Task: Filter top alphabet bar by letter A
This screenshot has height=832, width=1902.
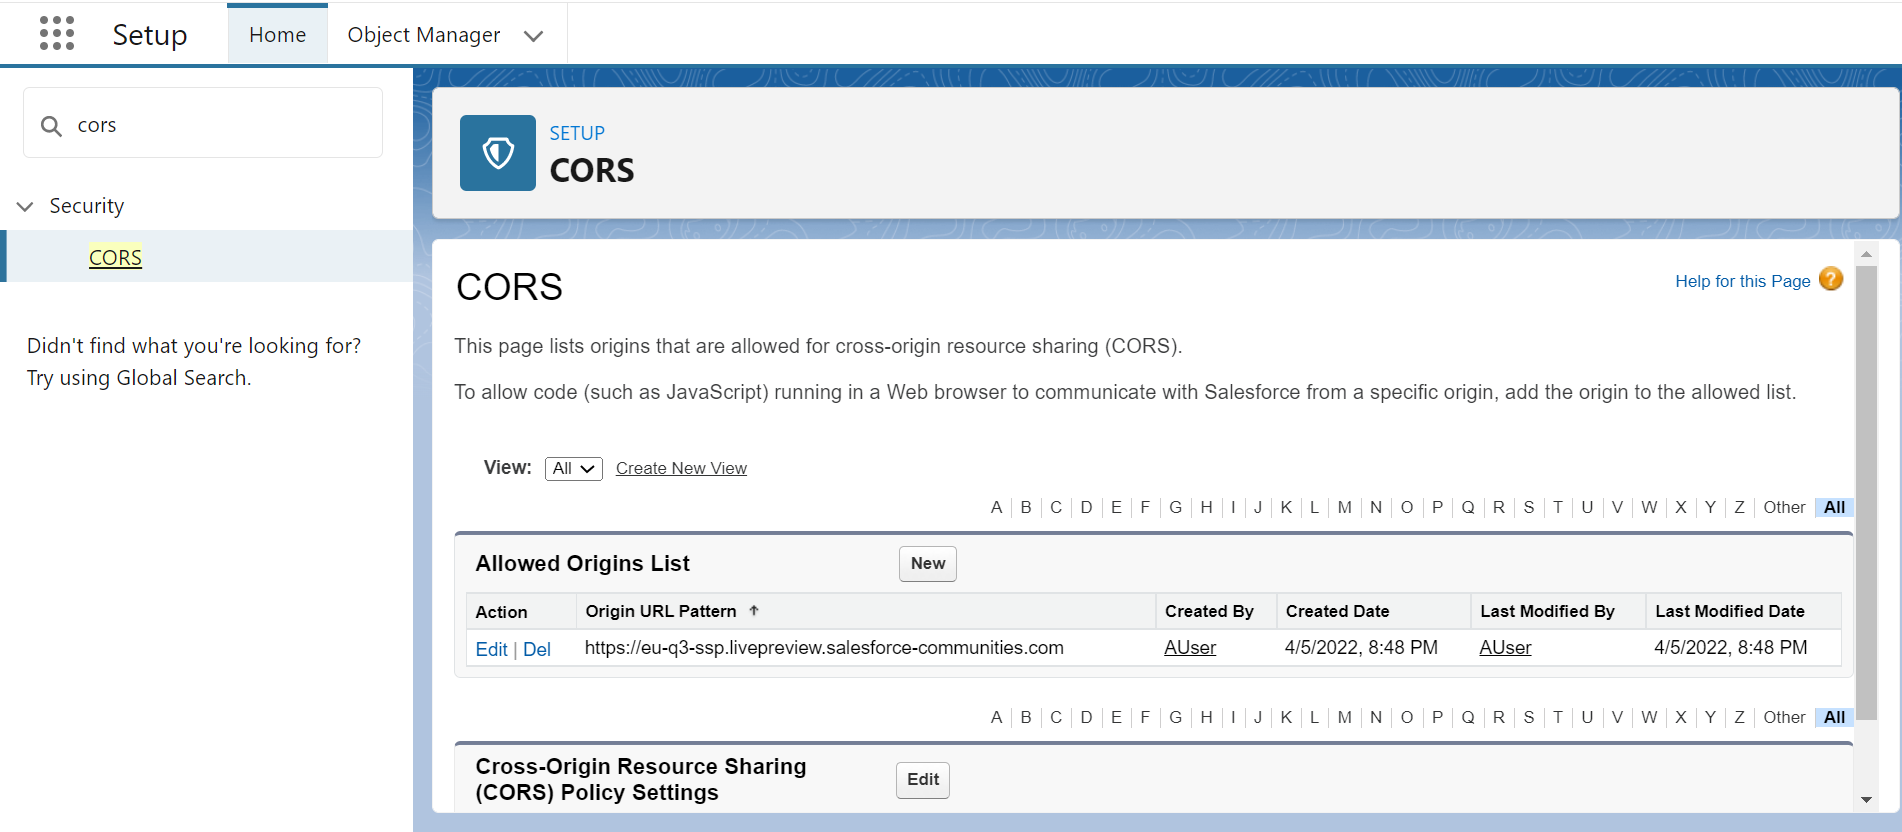Action: pyautogui.click(x=996, y=507)
